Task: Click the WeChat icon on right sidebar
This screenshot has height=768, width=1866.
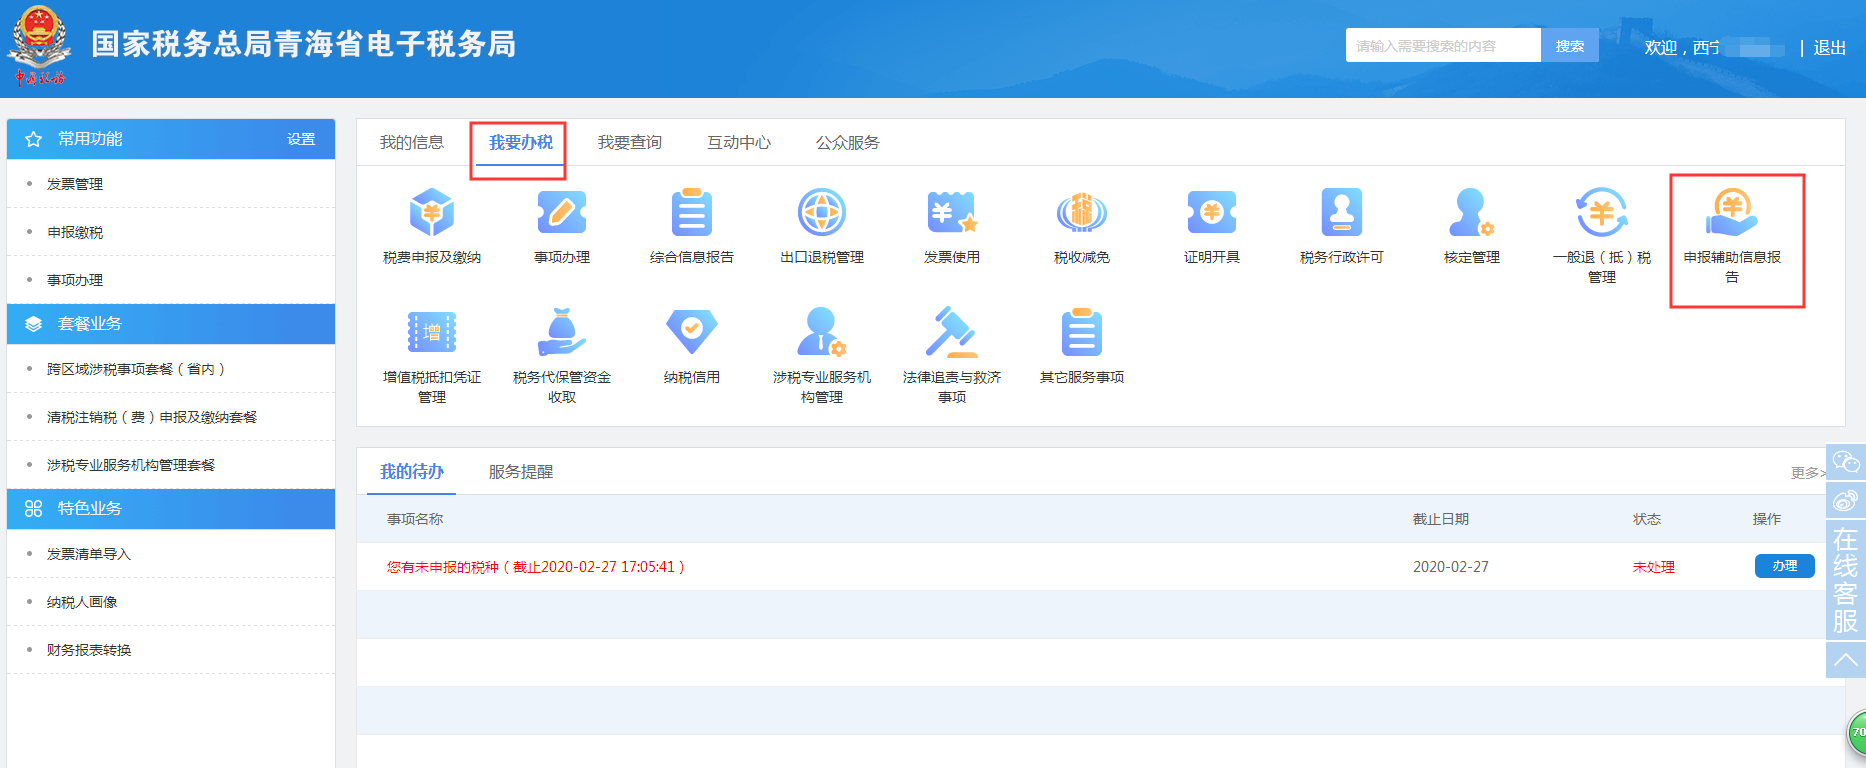Action: (x=1845, y=463)
